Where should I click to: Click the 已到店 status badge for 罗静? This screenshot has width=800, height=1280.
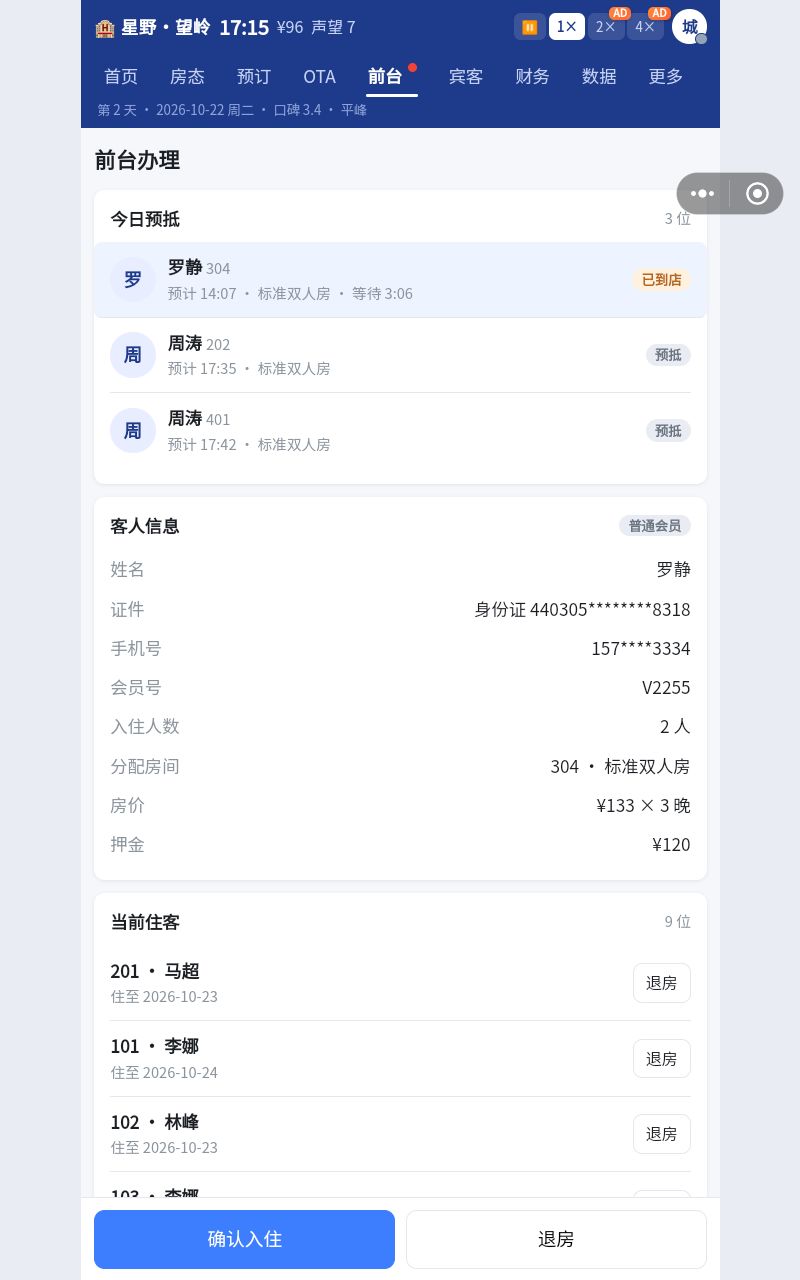[x=661, y=280]
